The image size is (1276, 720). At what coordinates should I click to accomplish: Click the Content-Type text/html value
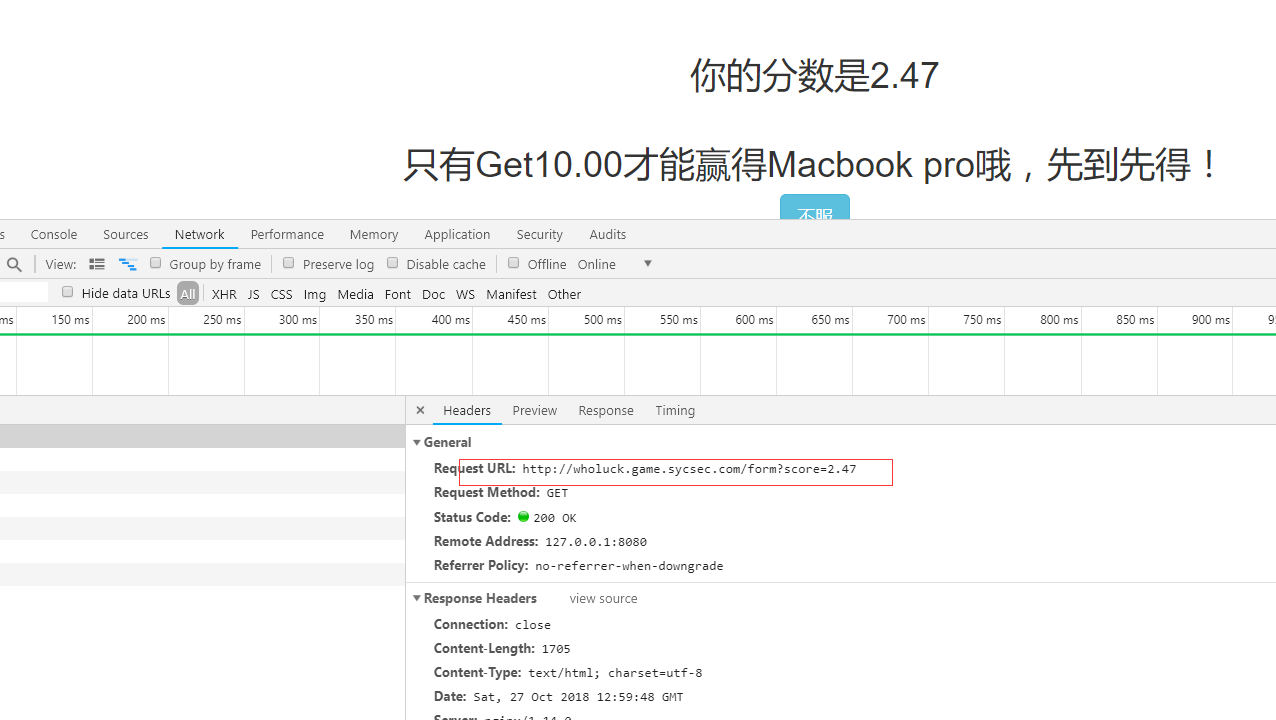pyautogui.click(x=615, y=673)
